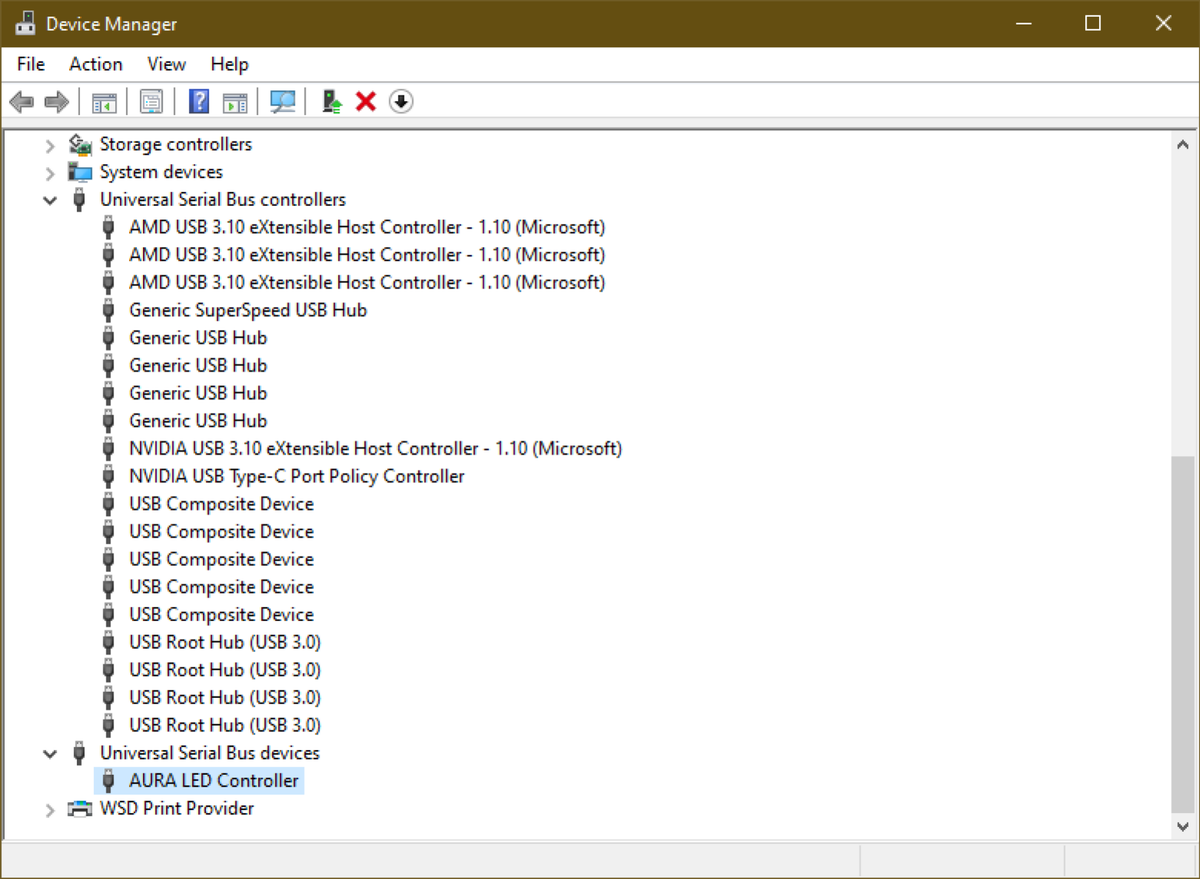Click the Update device driver icon
This screenshot has width=1200, height=879.
coord(333,101)
